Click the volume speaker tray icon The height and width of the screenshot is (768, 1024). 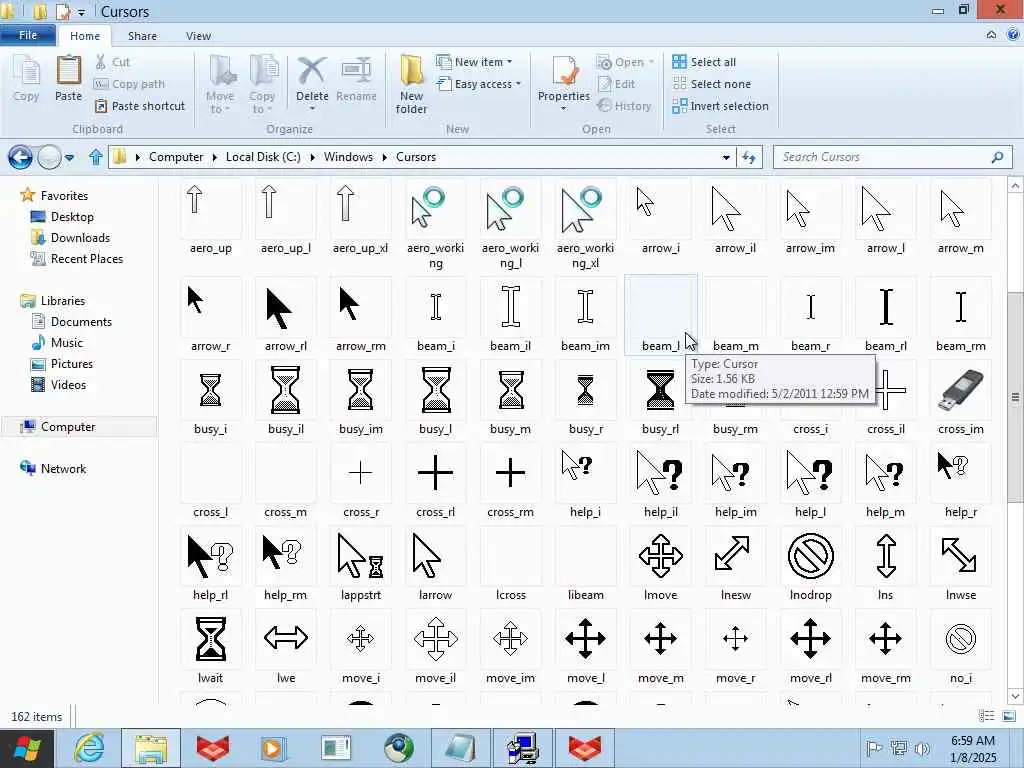(x=922, y=748)
